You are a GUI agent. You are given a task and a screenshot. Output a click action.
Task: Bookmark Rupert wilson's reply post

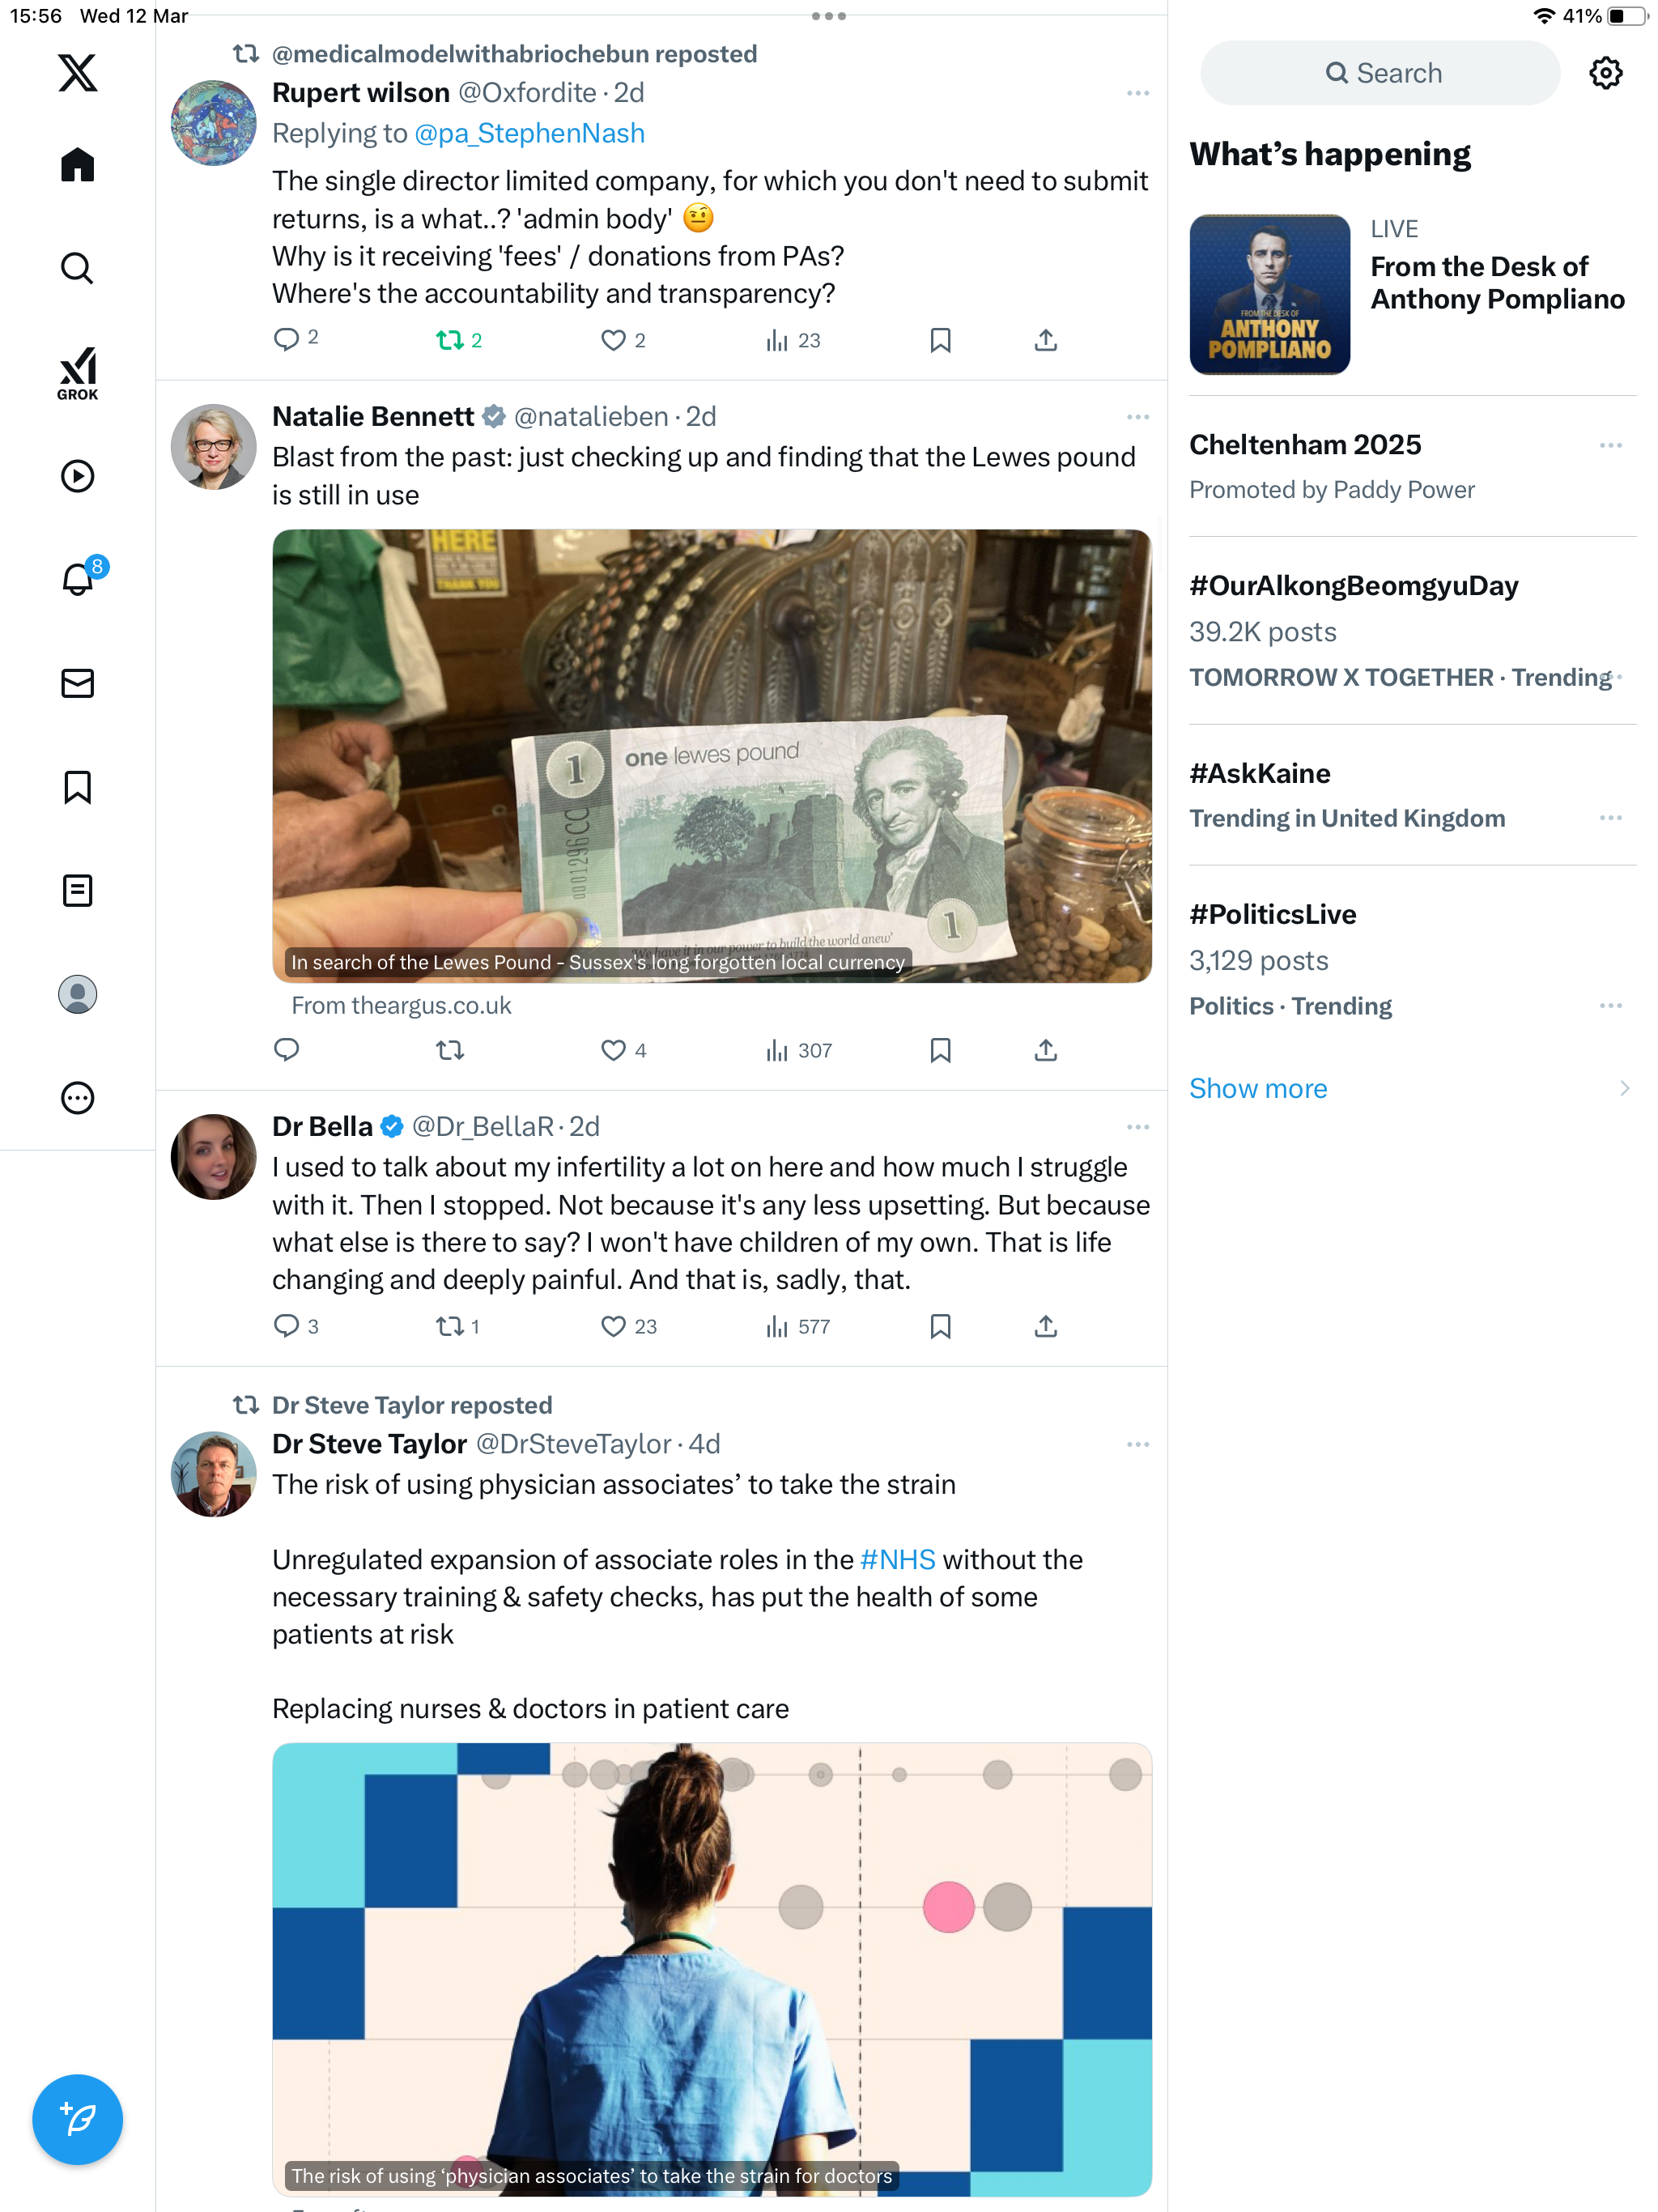click(x=940, y=340)
